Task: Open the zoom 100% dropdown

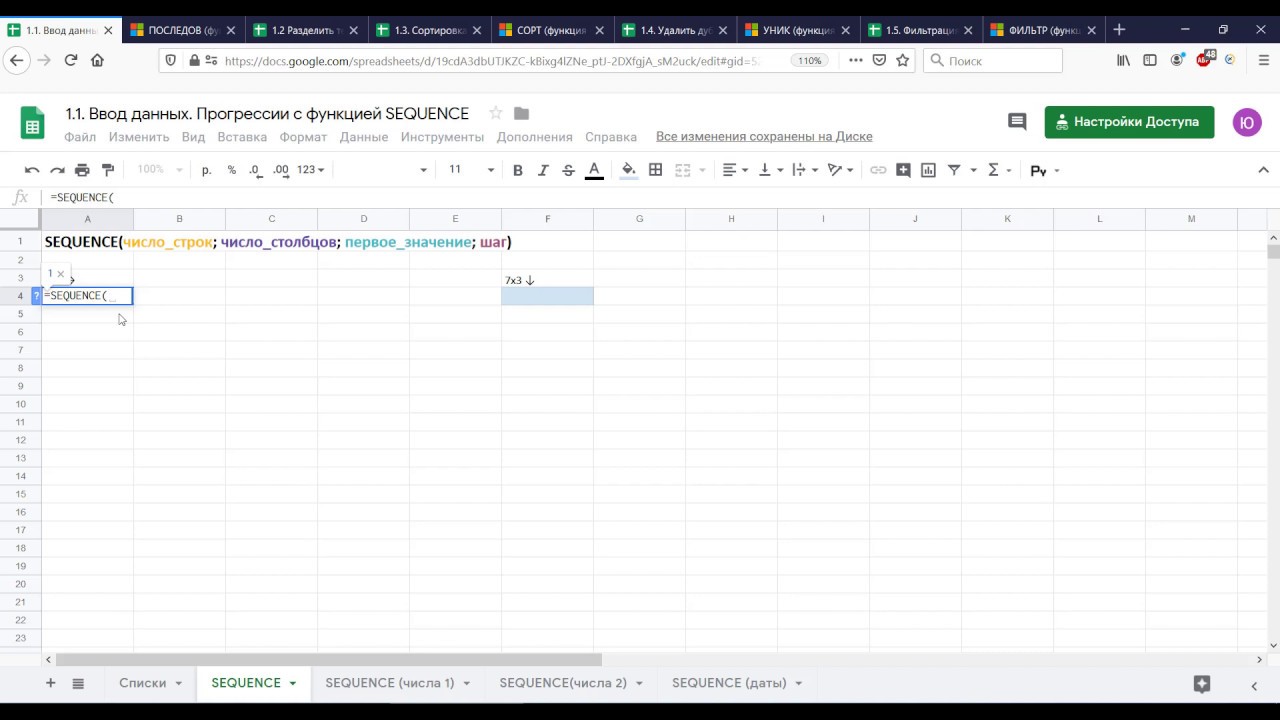Action: point(160,170)
